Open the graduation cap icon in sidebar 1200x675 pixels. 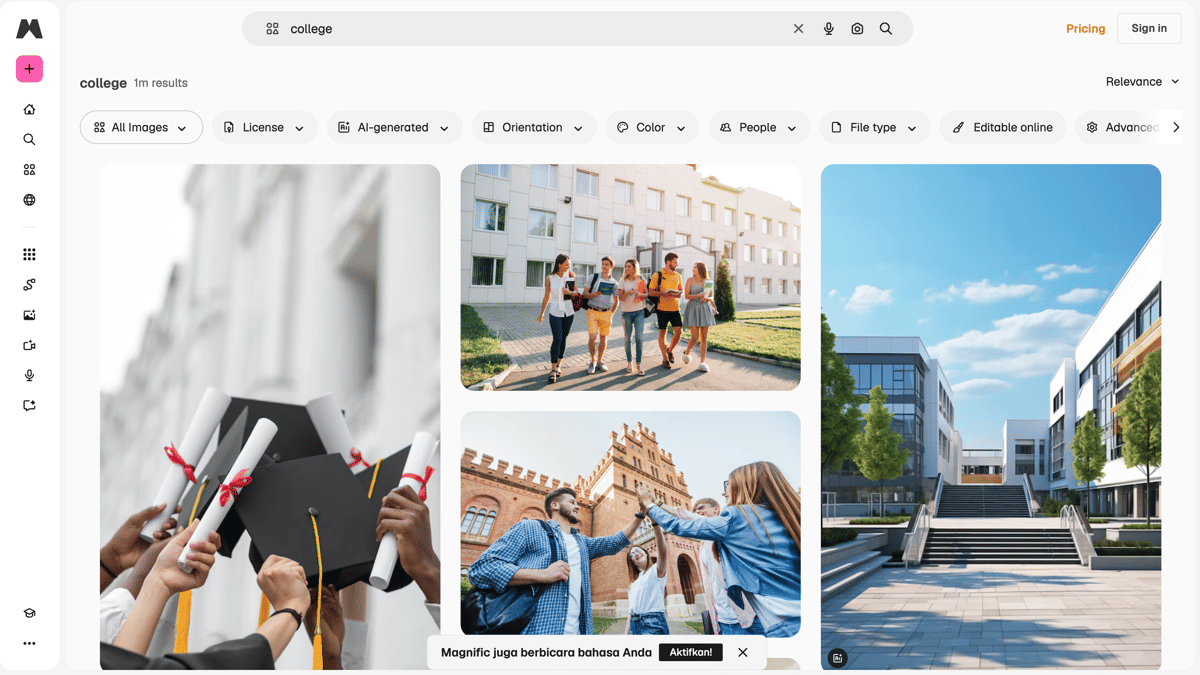point(29,613)
